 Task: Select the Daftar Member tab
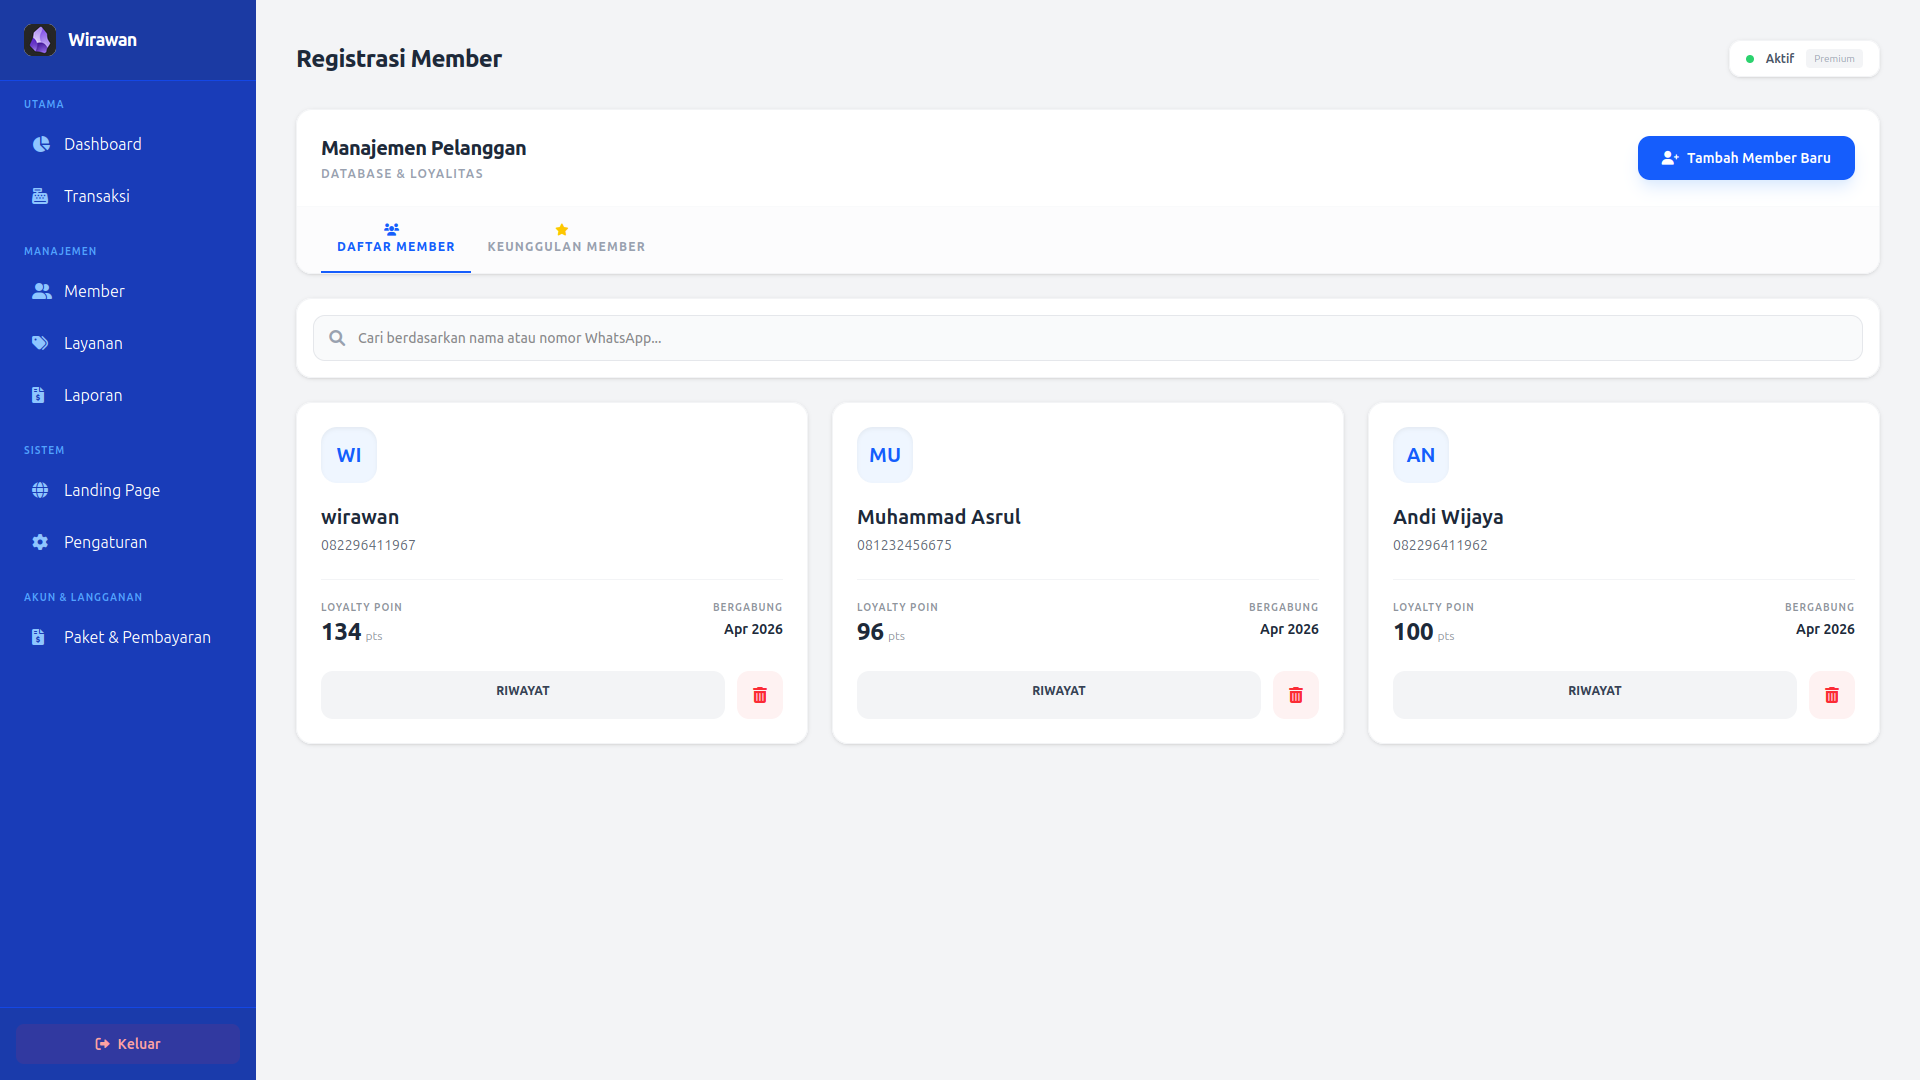tap(396, 246)
